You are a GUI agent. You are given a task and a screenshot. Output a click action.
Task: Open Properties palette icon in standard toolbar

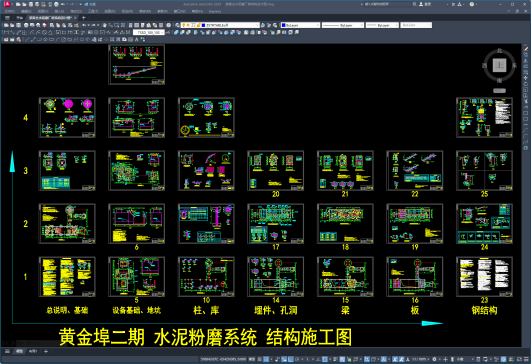tap(130, 25)
